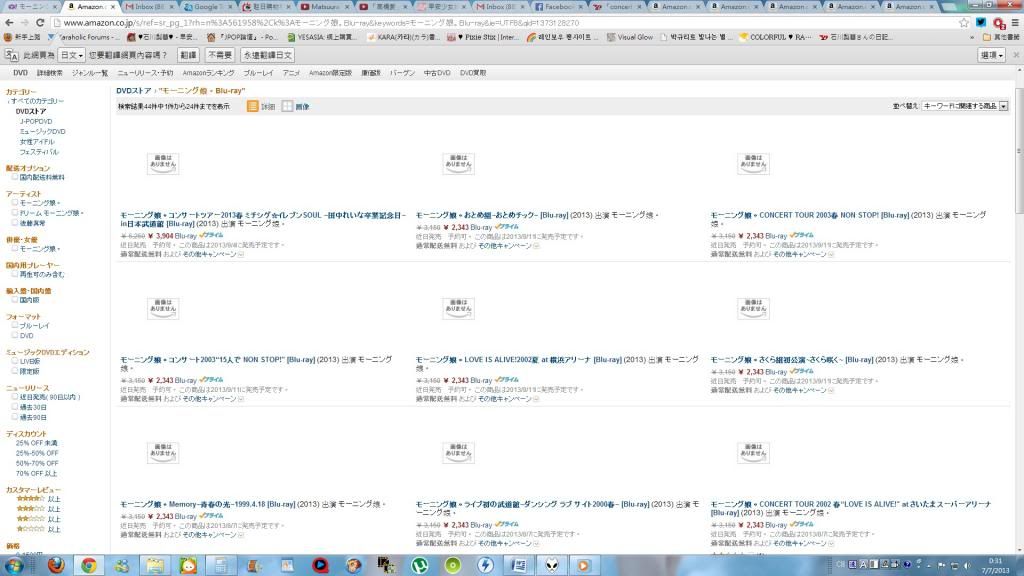Open the Pixie Stix bookmark

(x=483, y=37)
